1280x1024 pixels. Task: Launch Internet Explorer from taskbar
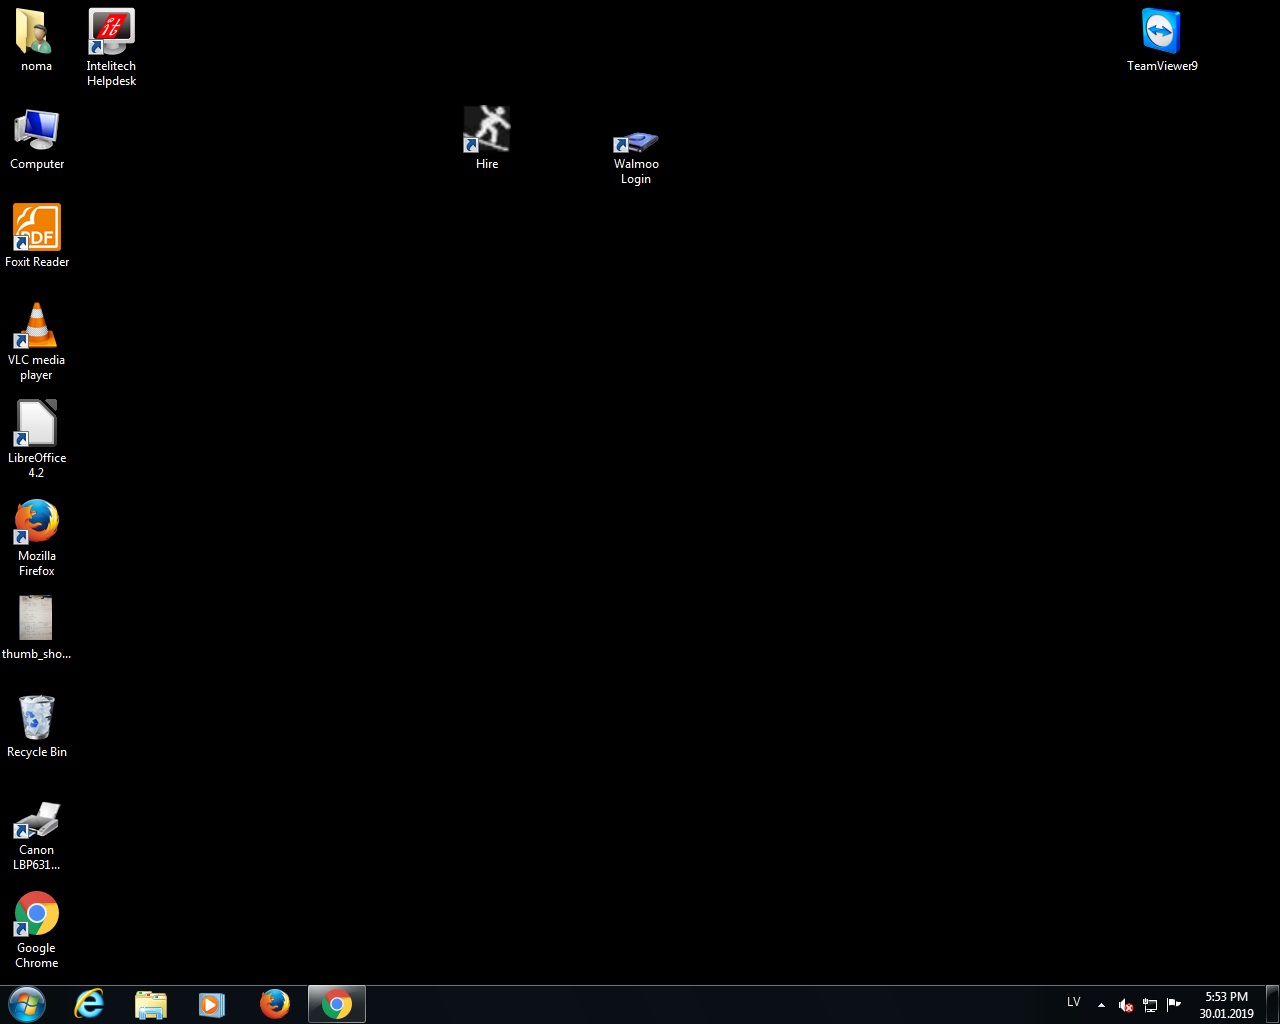[89, 1004]
